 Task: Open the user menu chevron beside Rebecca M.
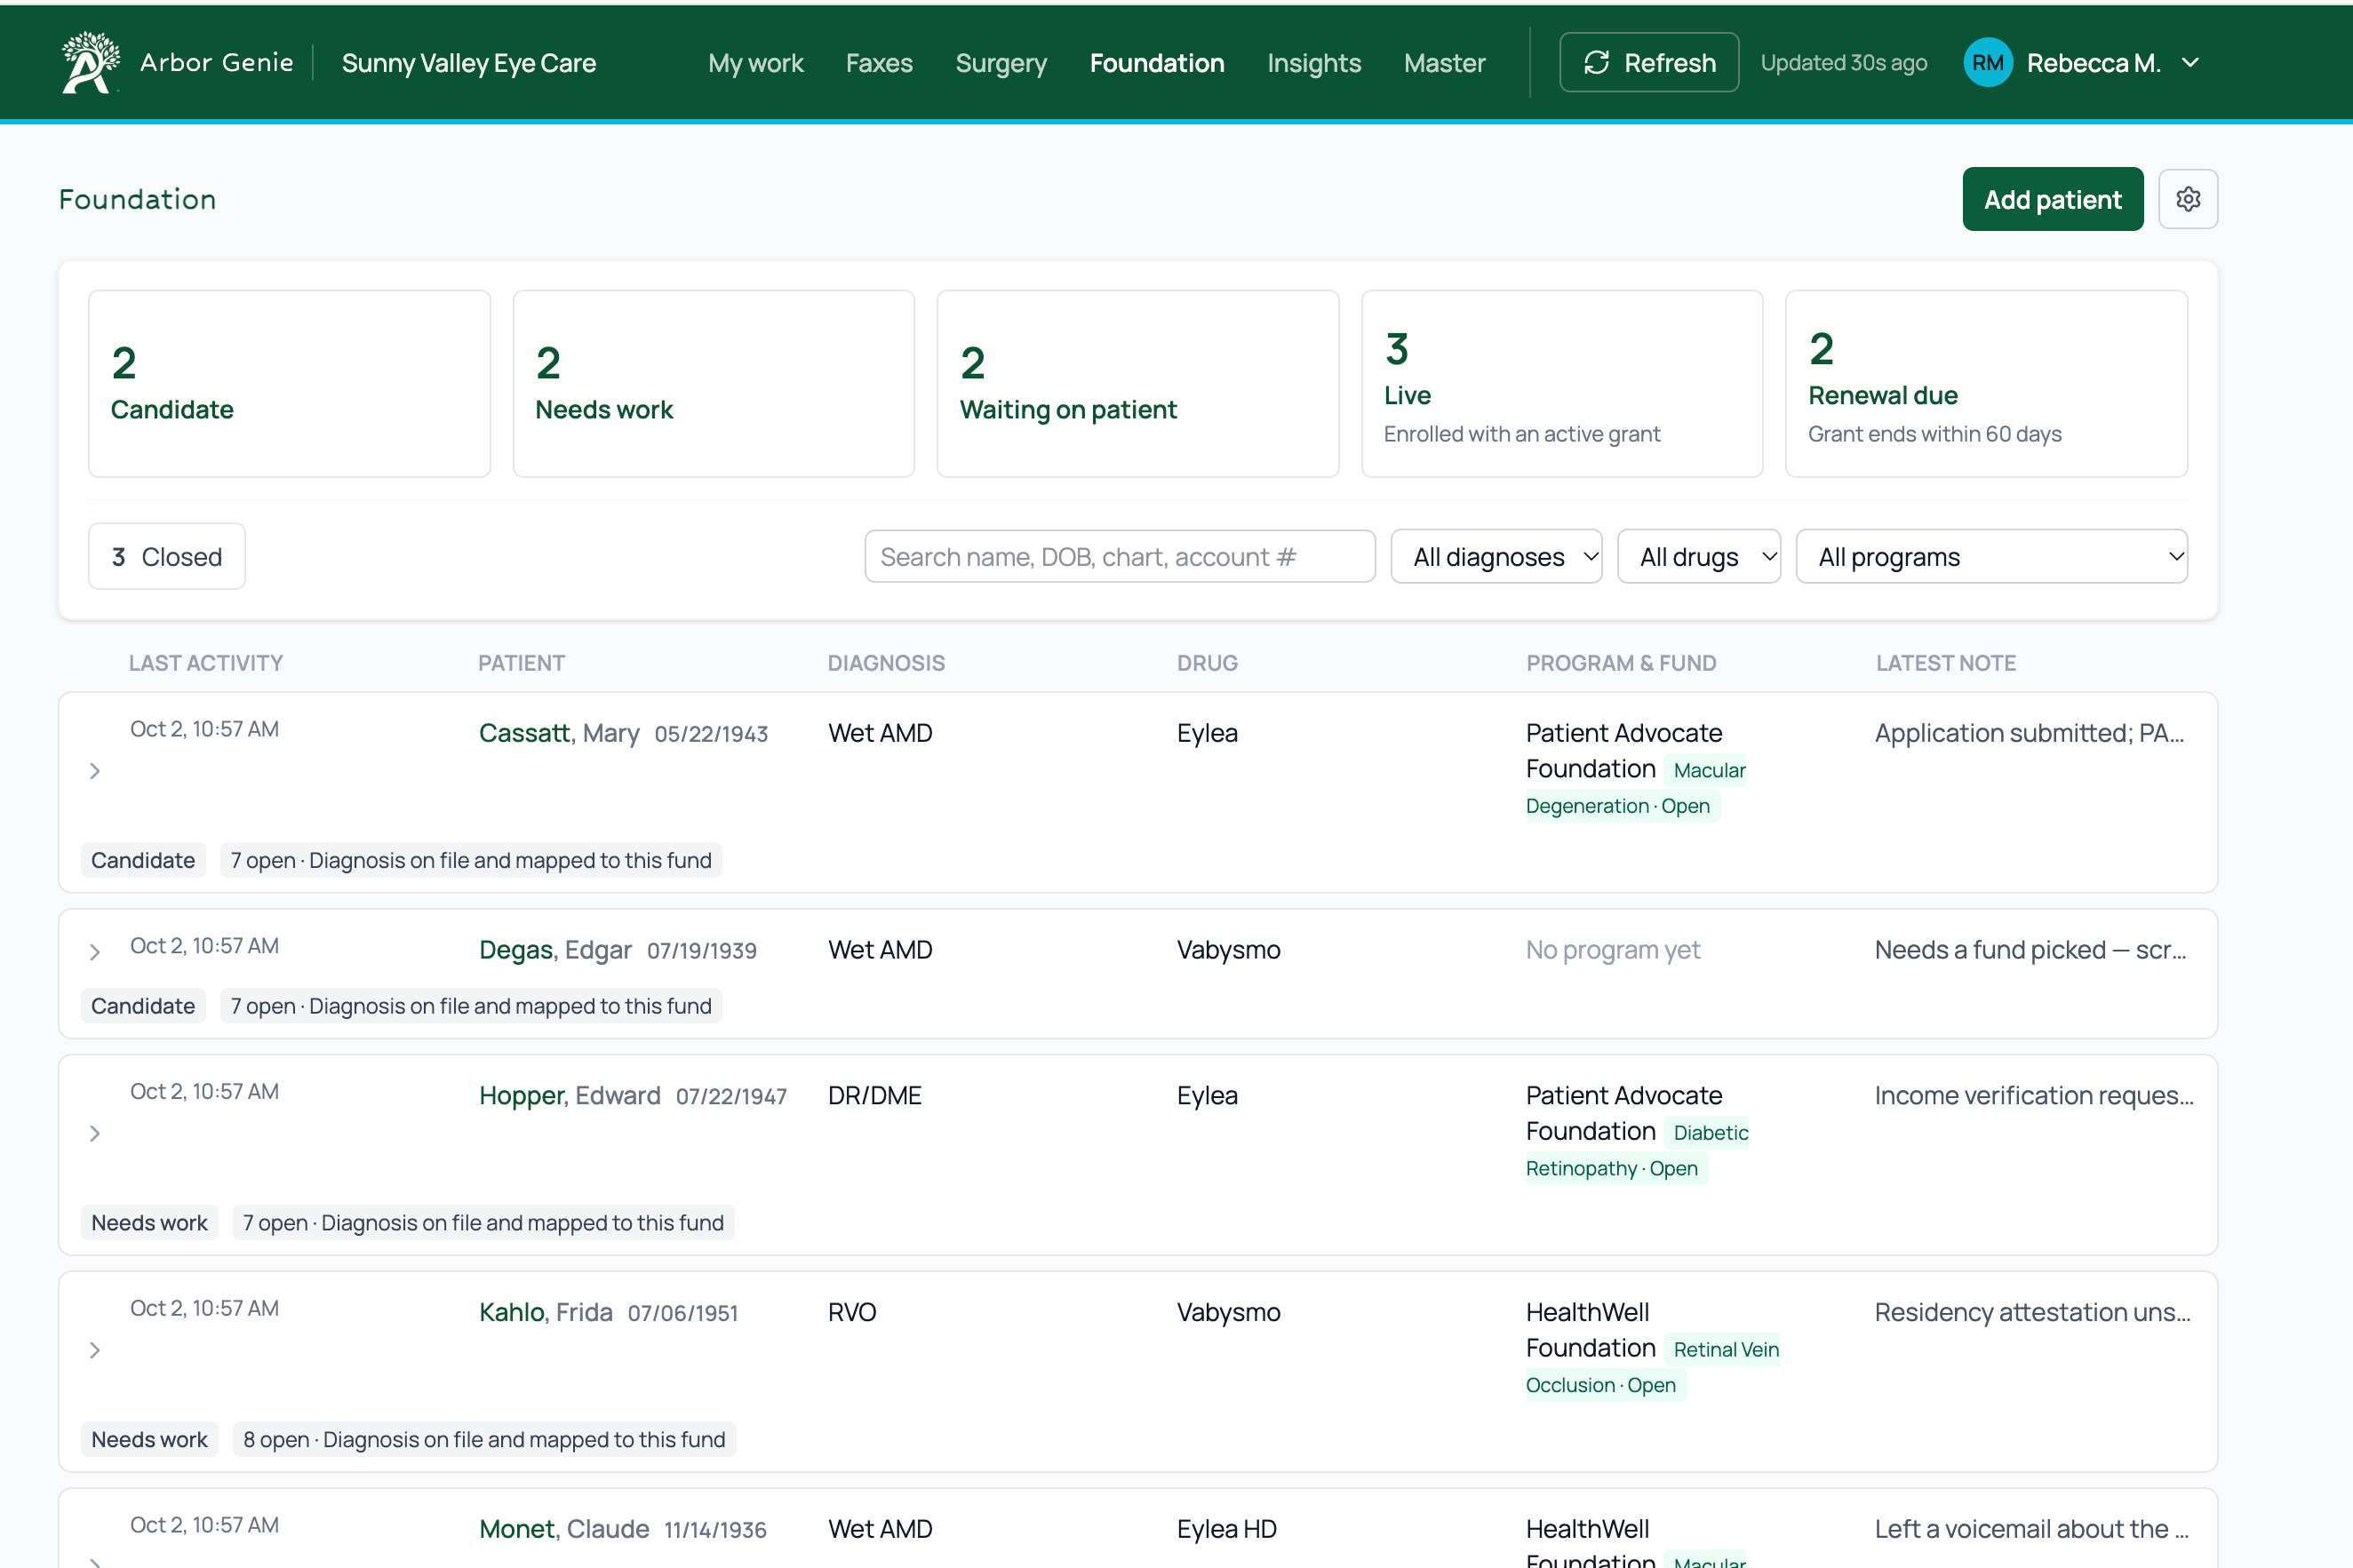(2190, 62)
